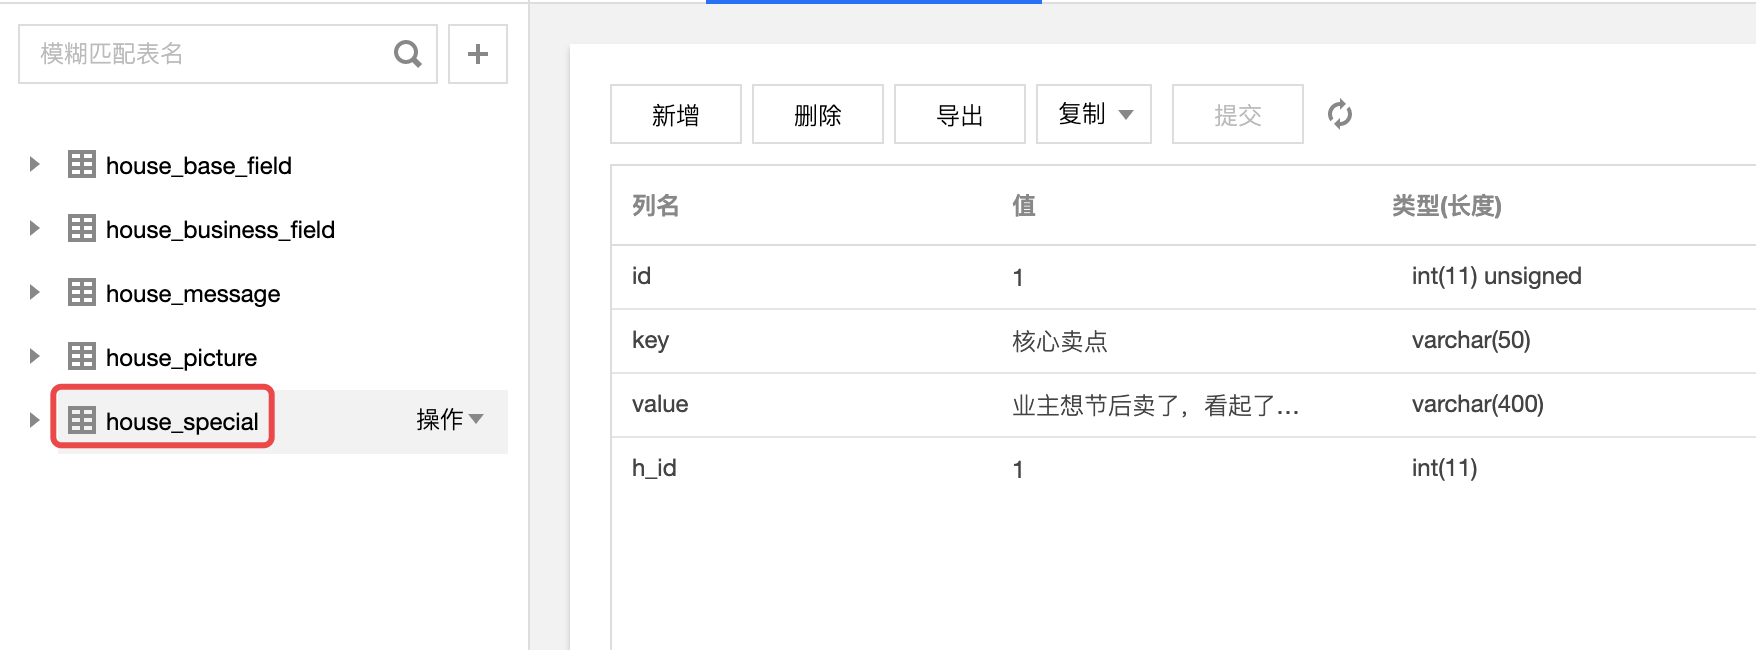This screenshot has height=650, width=1756.
Task: Click the 提交 button
Action: click(x=1238, y=114)
